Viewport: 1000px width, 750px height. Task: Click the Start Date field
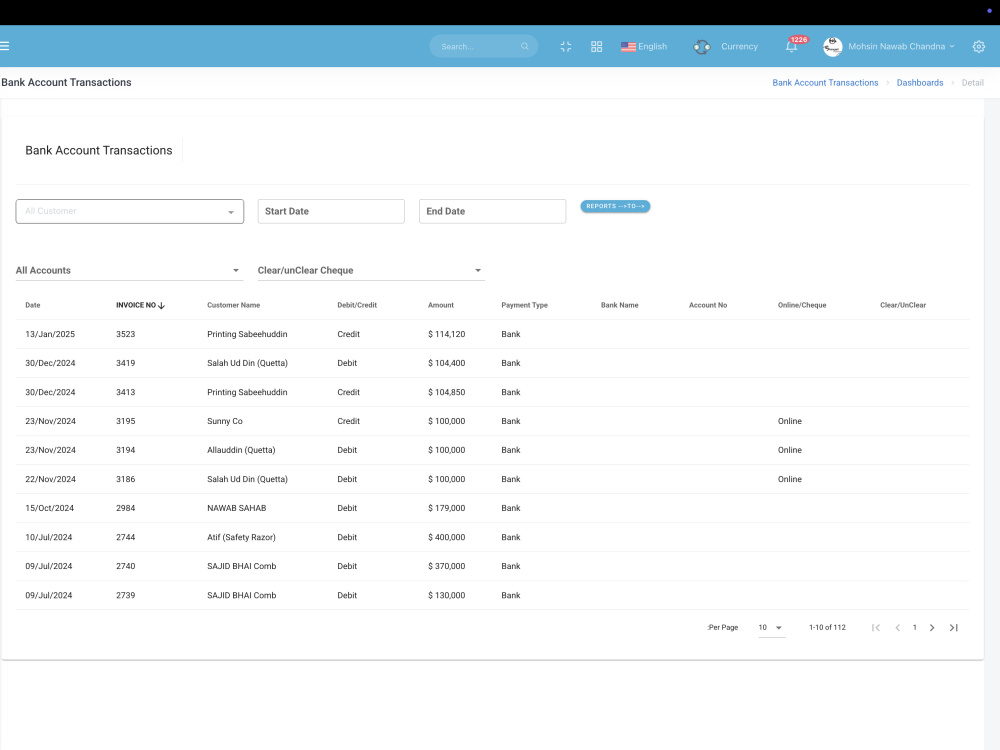coord(331,211)
